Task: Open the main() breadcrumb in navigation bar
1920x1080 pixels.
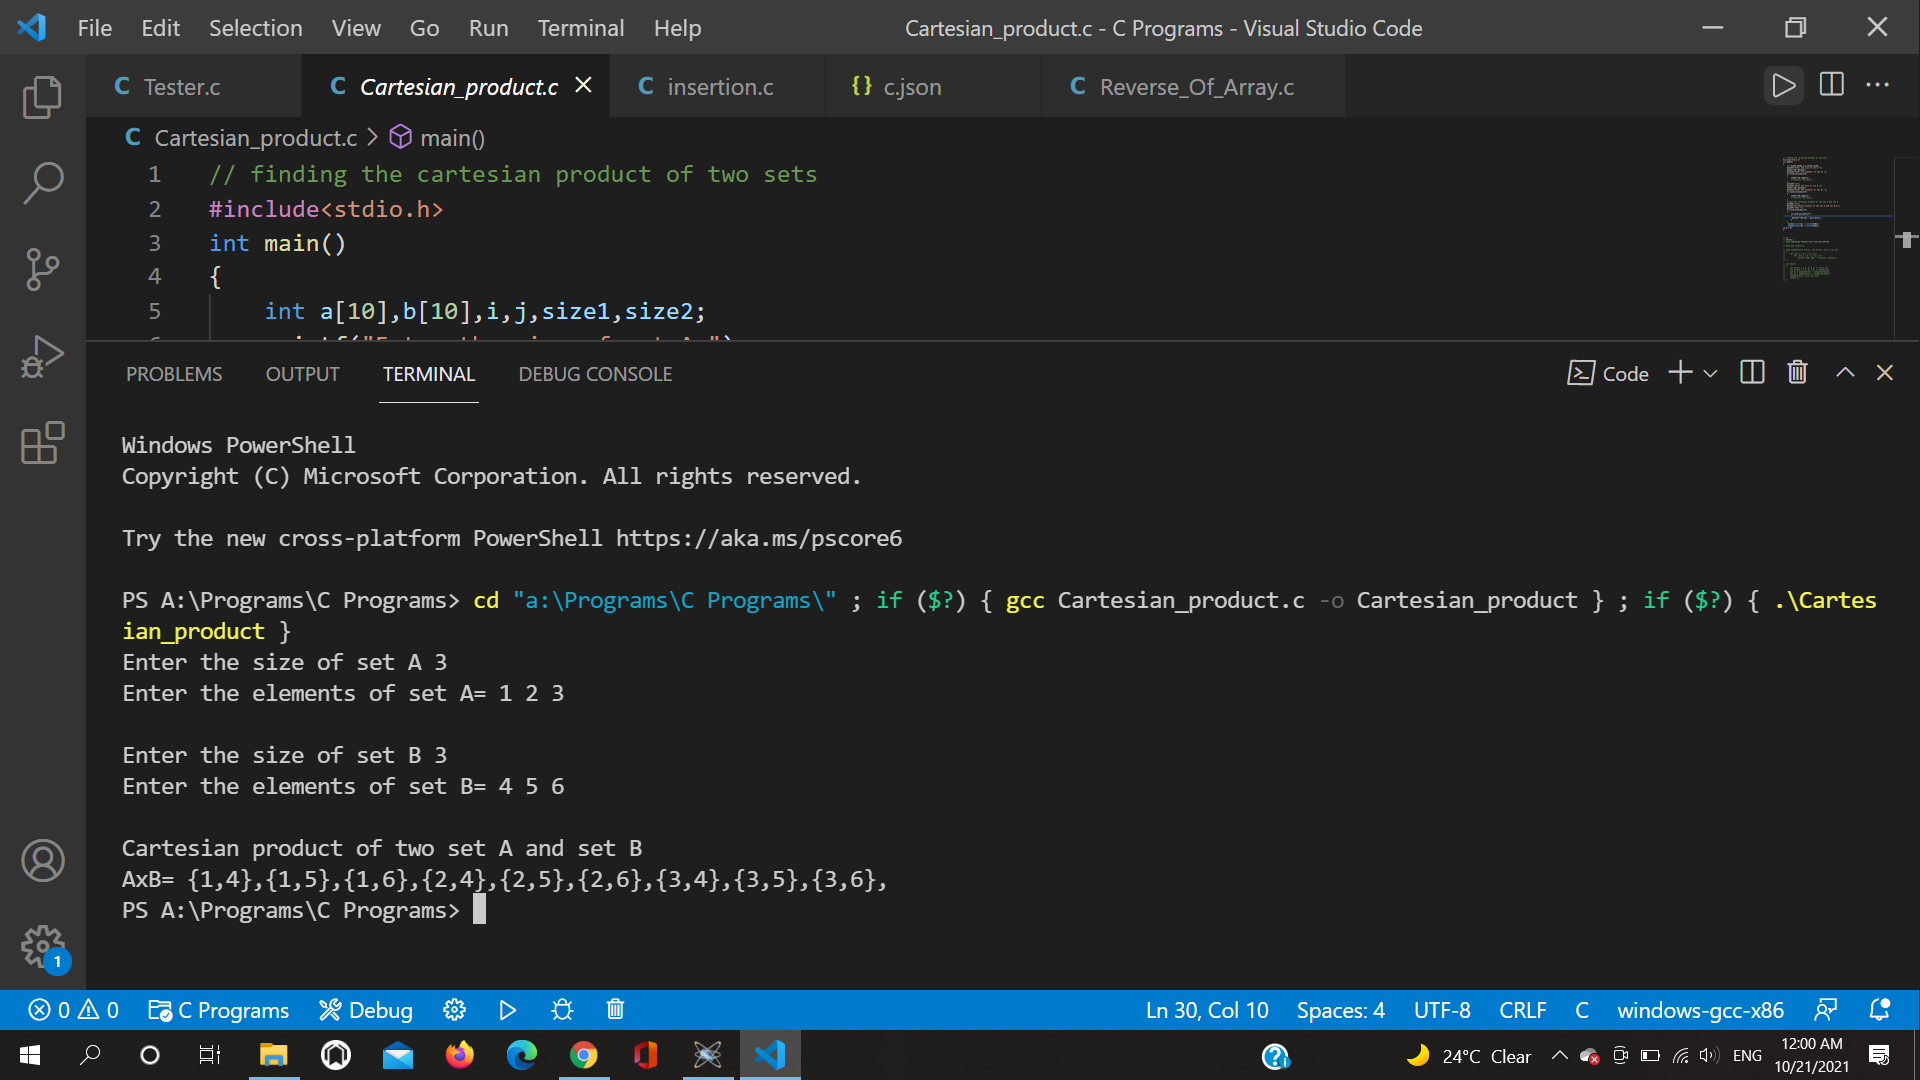Action: [x=452, y=138]
